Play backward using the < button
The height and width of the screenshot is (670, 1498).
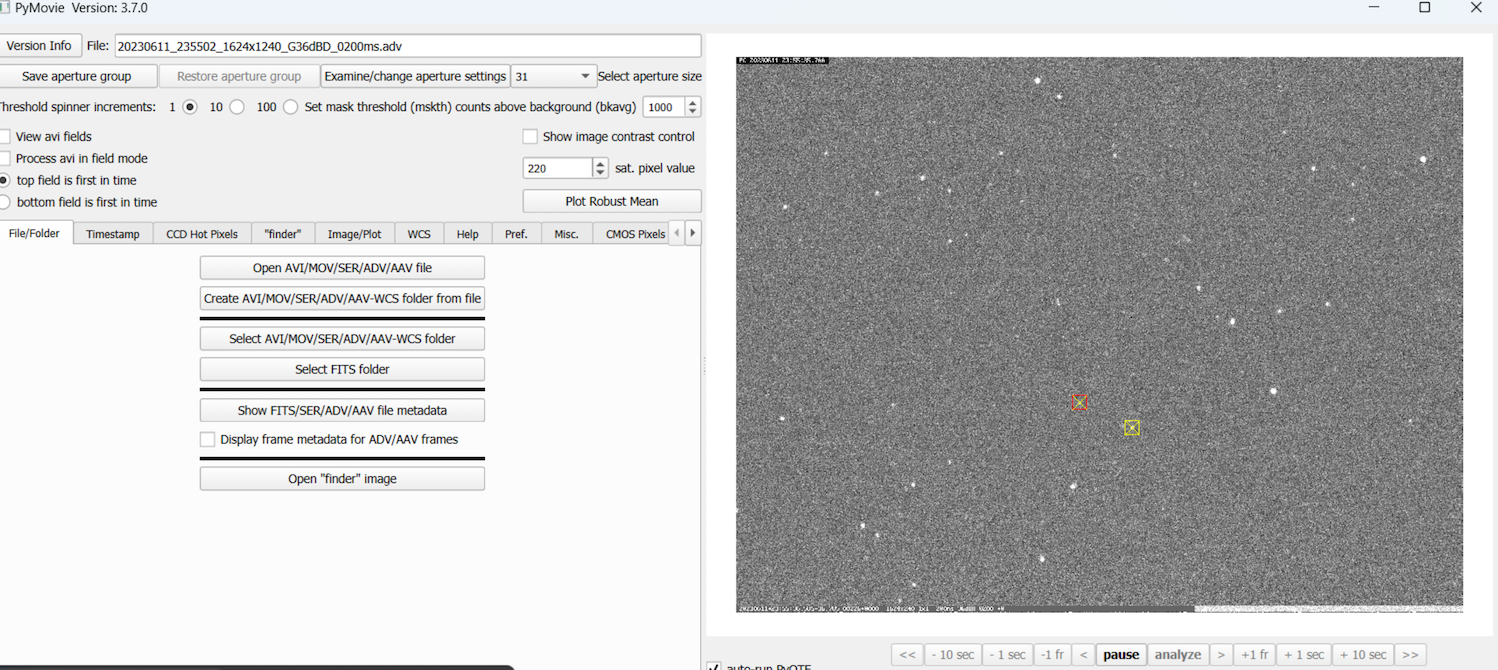click(x=1083, y=654)
